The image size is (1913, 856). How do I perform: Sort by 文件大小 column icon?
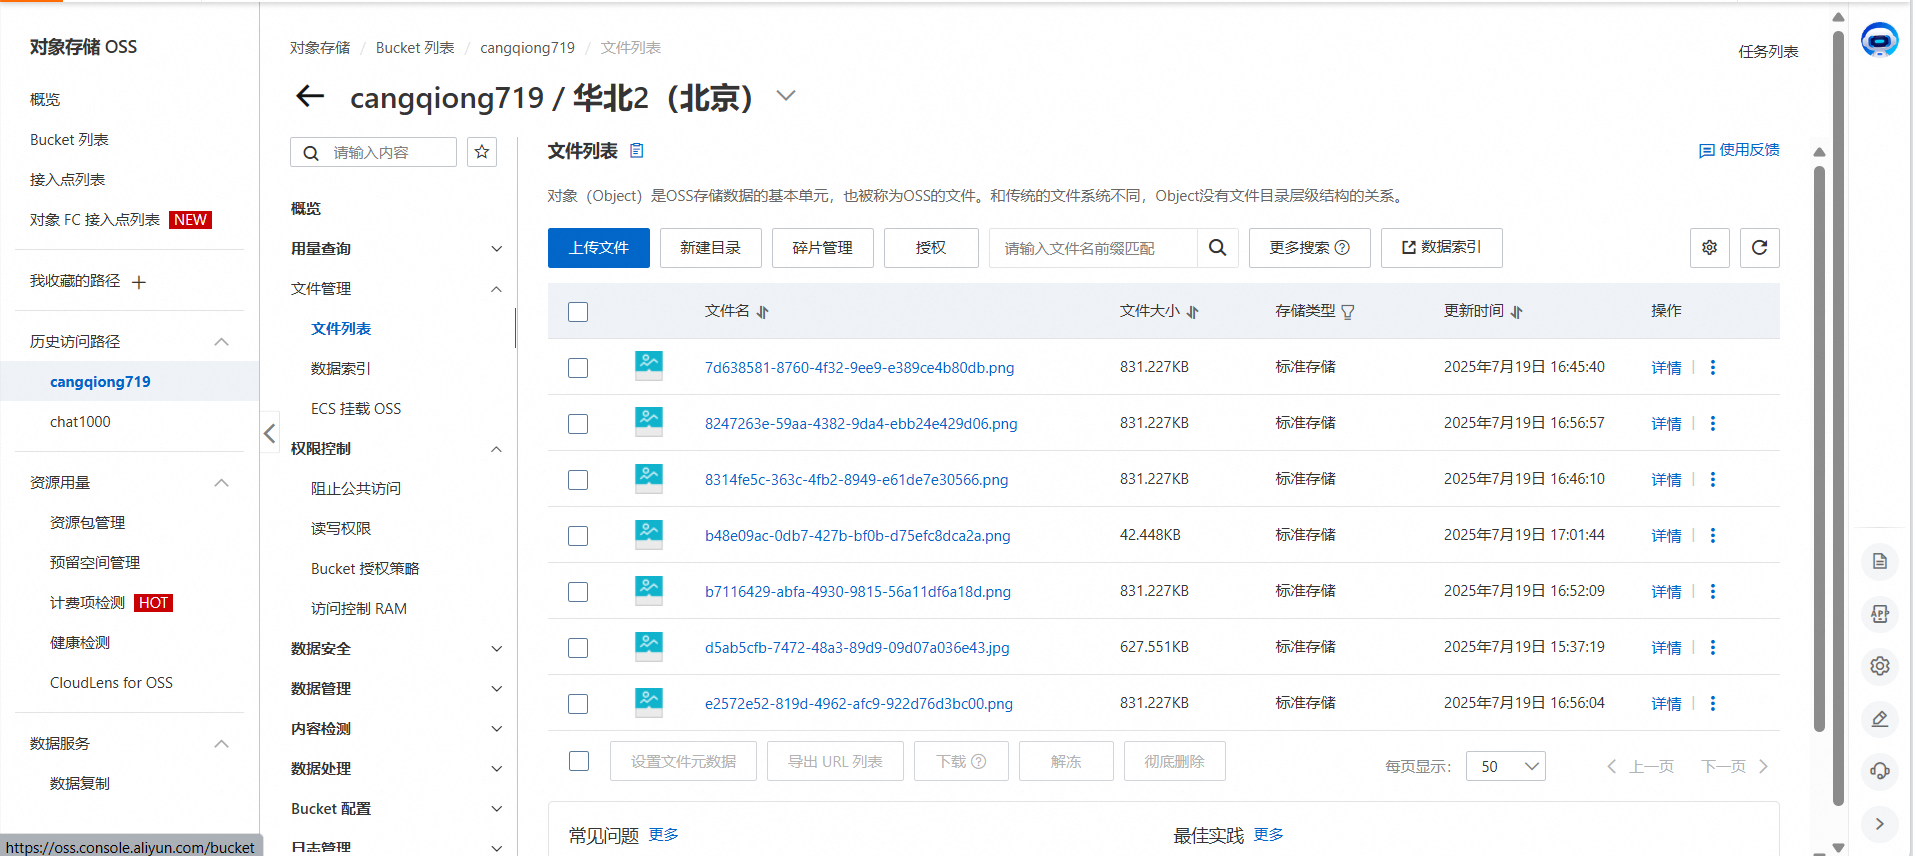(x=1193, y=312)
